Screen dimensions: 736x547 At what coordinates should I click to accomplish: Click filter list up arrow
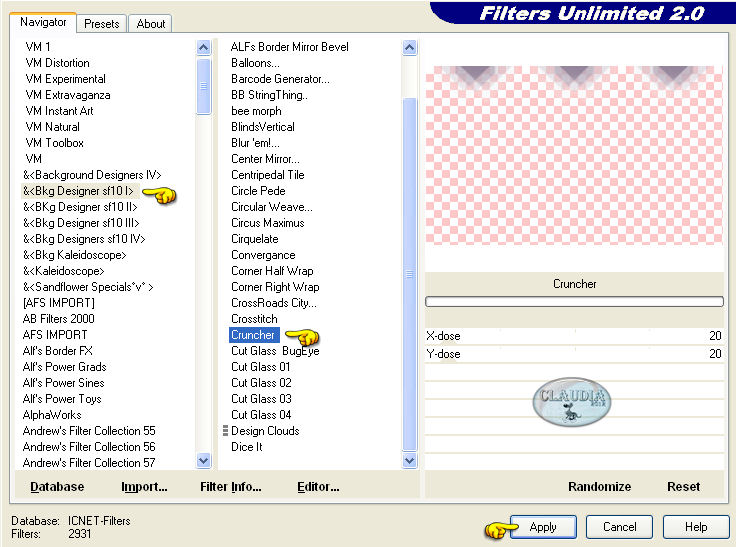coord(409,47)
